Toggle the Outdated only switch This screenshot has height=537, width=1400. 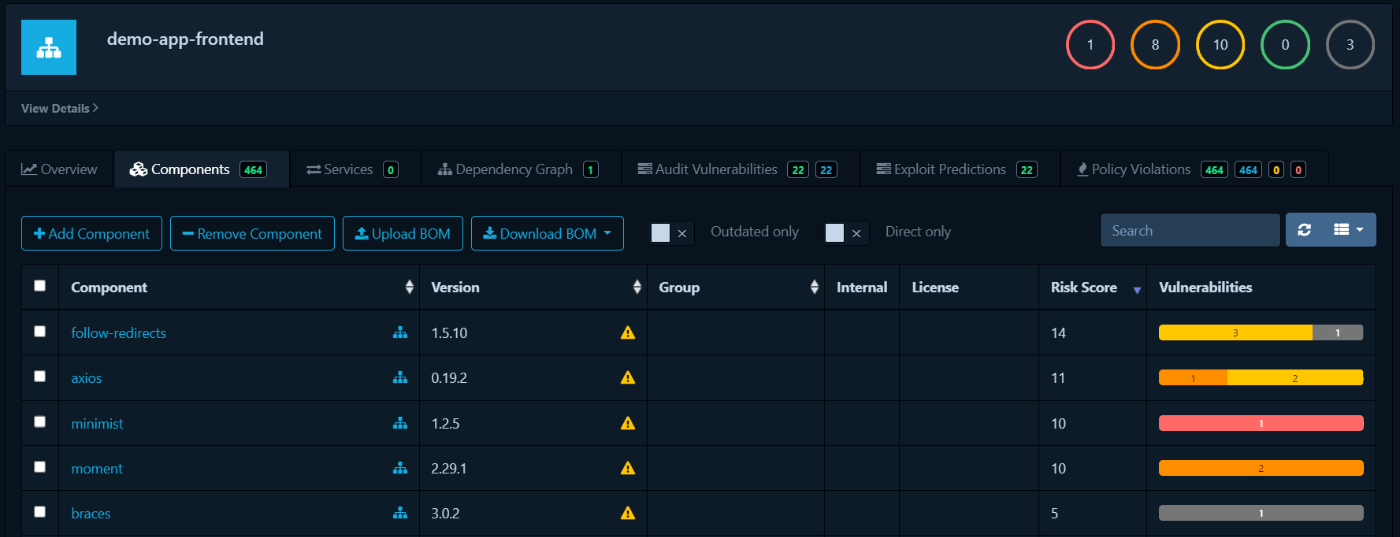point(670,233)
